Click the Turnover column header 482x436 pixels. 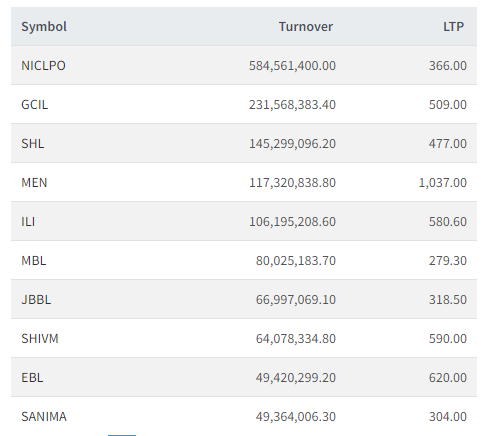(306, 27)
